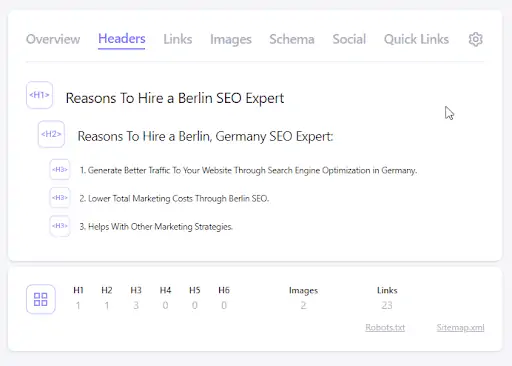Viewport: 512px width, 366px height.
Task: Go to the Images tab
Action: click(231, 40)
